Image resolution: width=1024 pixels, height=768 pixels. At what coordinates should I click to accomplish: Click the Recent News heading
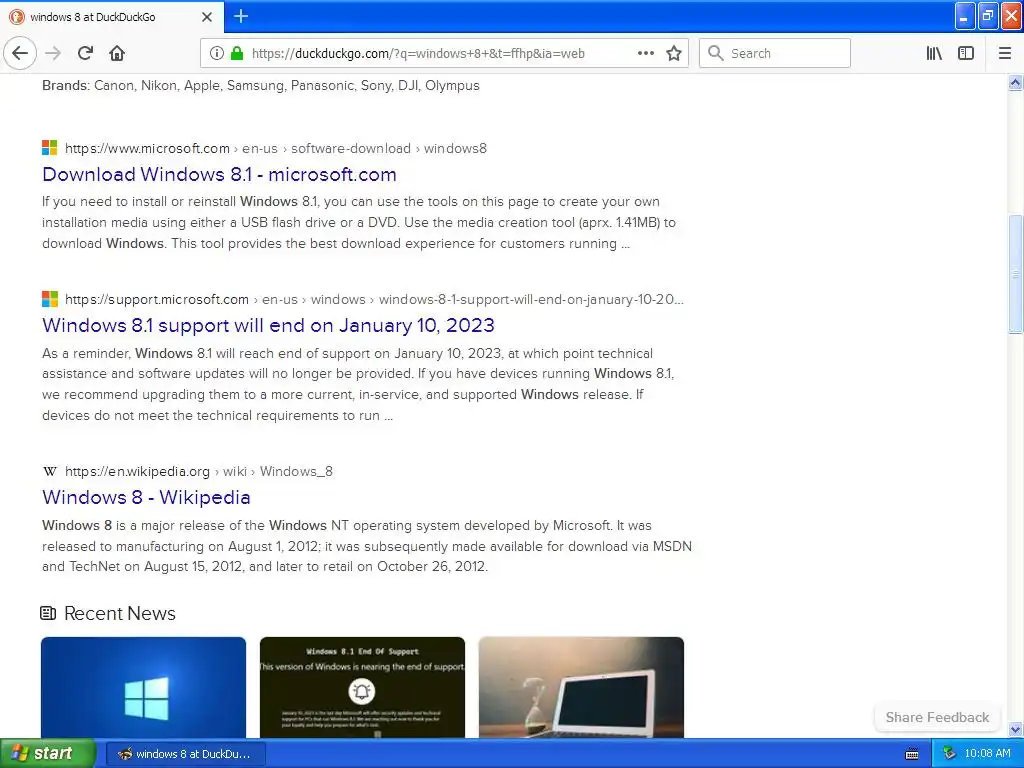[x=120, y=613]
